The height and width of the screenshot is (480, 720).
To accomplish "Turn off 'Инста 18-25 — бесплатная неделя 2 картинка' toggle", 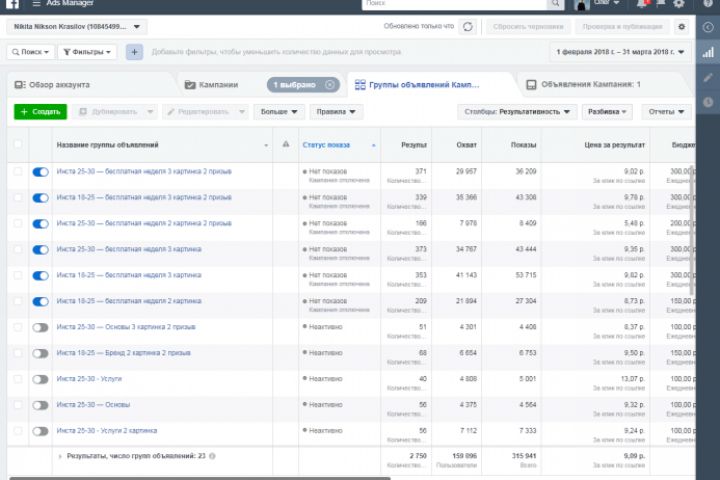I will pos(40,302).
